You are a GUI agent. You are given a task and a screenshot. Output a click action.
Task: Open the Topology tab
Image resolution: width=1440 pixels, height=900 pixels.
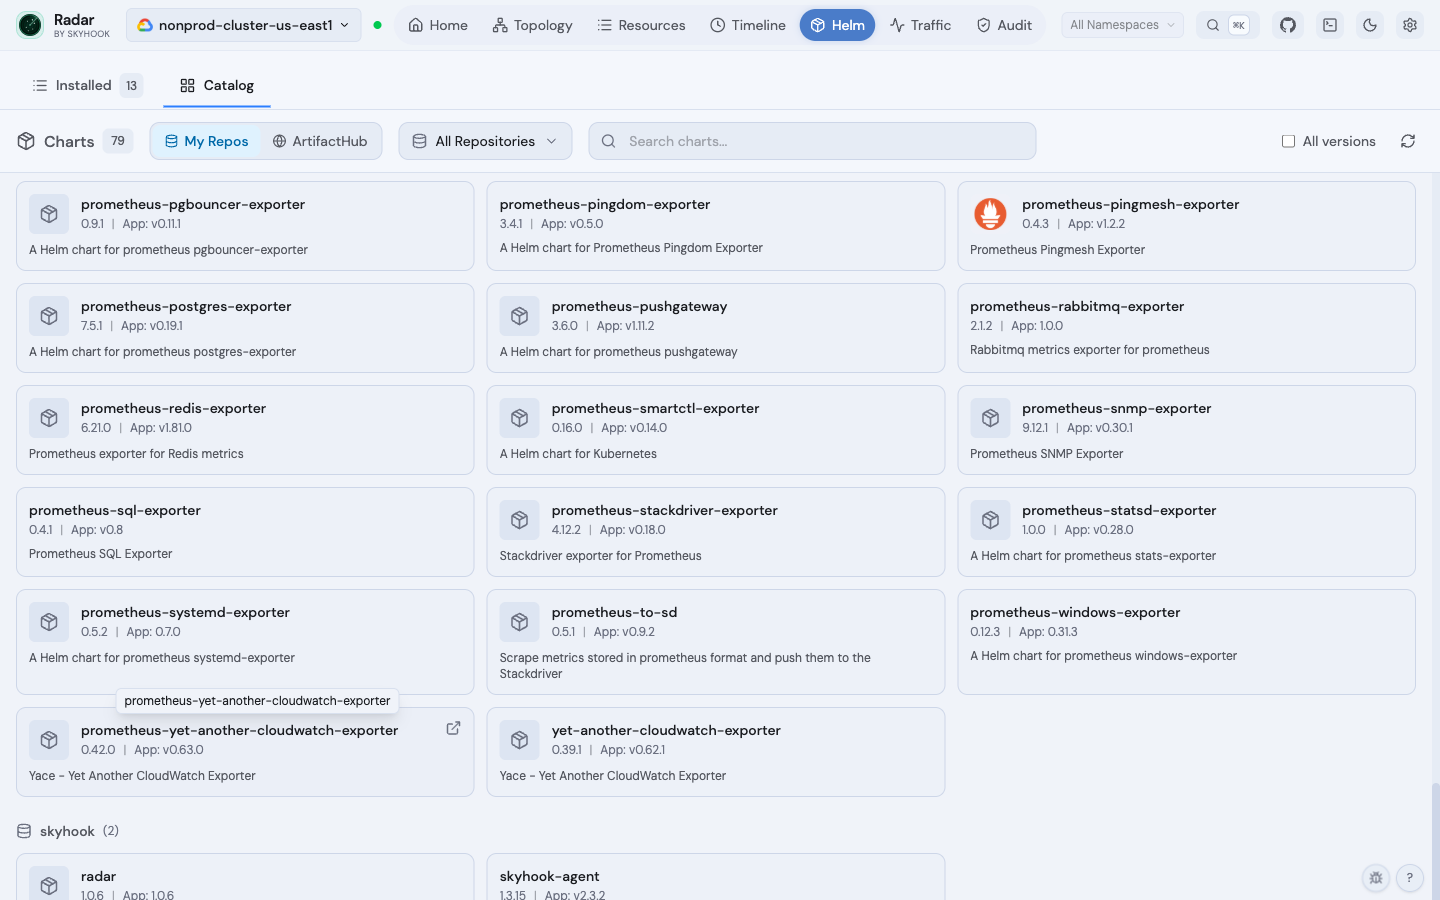(533, 25)
